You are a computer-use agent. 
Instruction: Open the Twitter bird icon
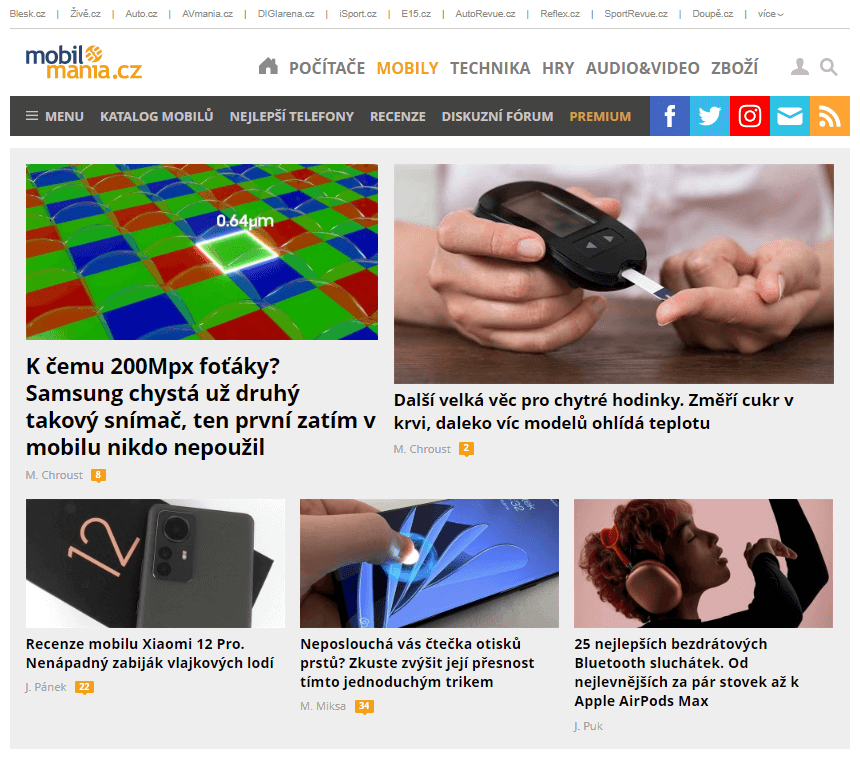pos(710,116)
